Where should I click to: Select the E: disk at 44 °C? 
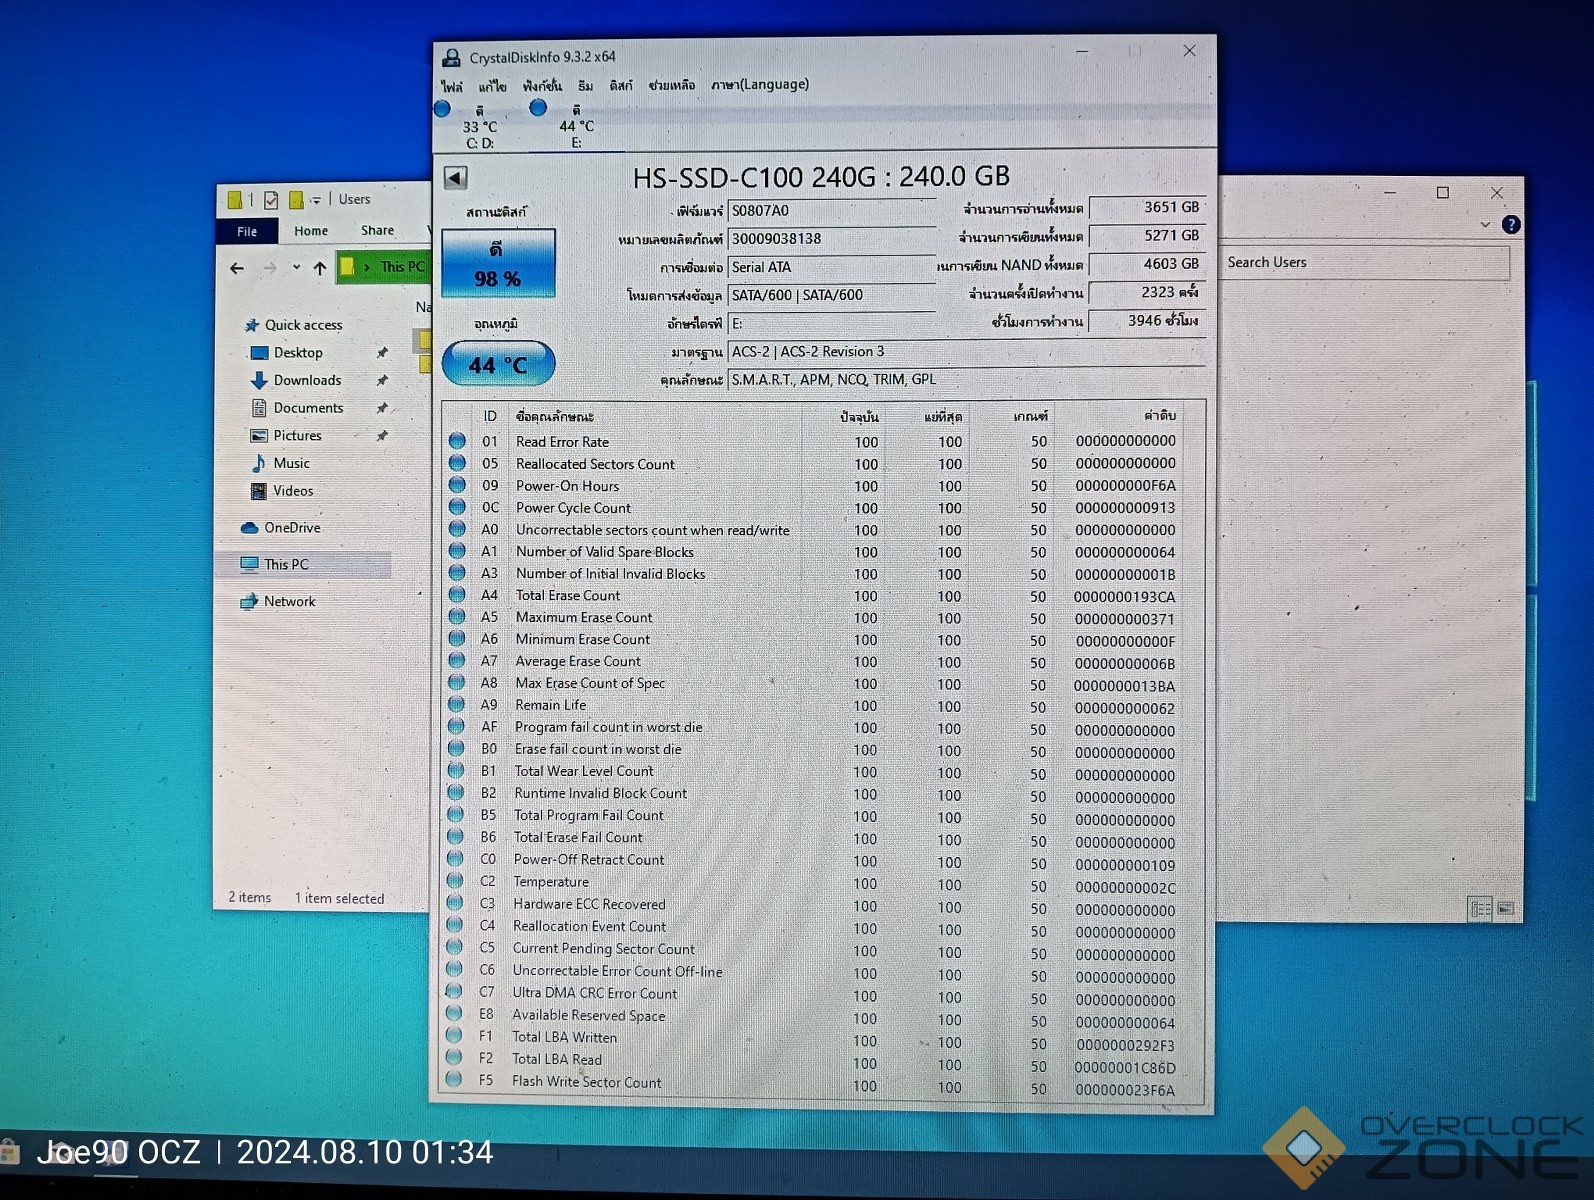click(576, 126)
